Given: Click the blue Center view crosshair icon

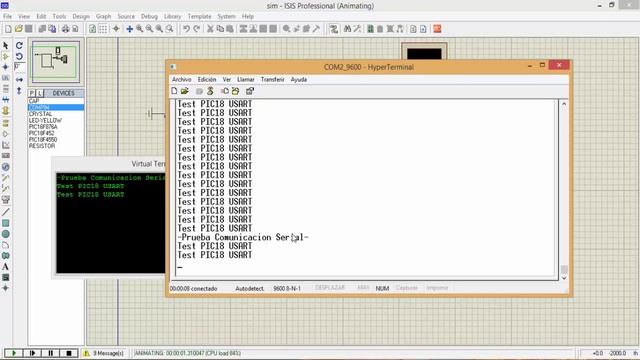Looking at the screenshot, I should (x=129, y=29).
